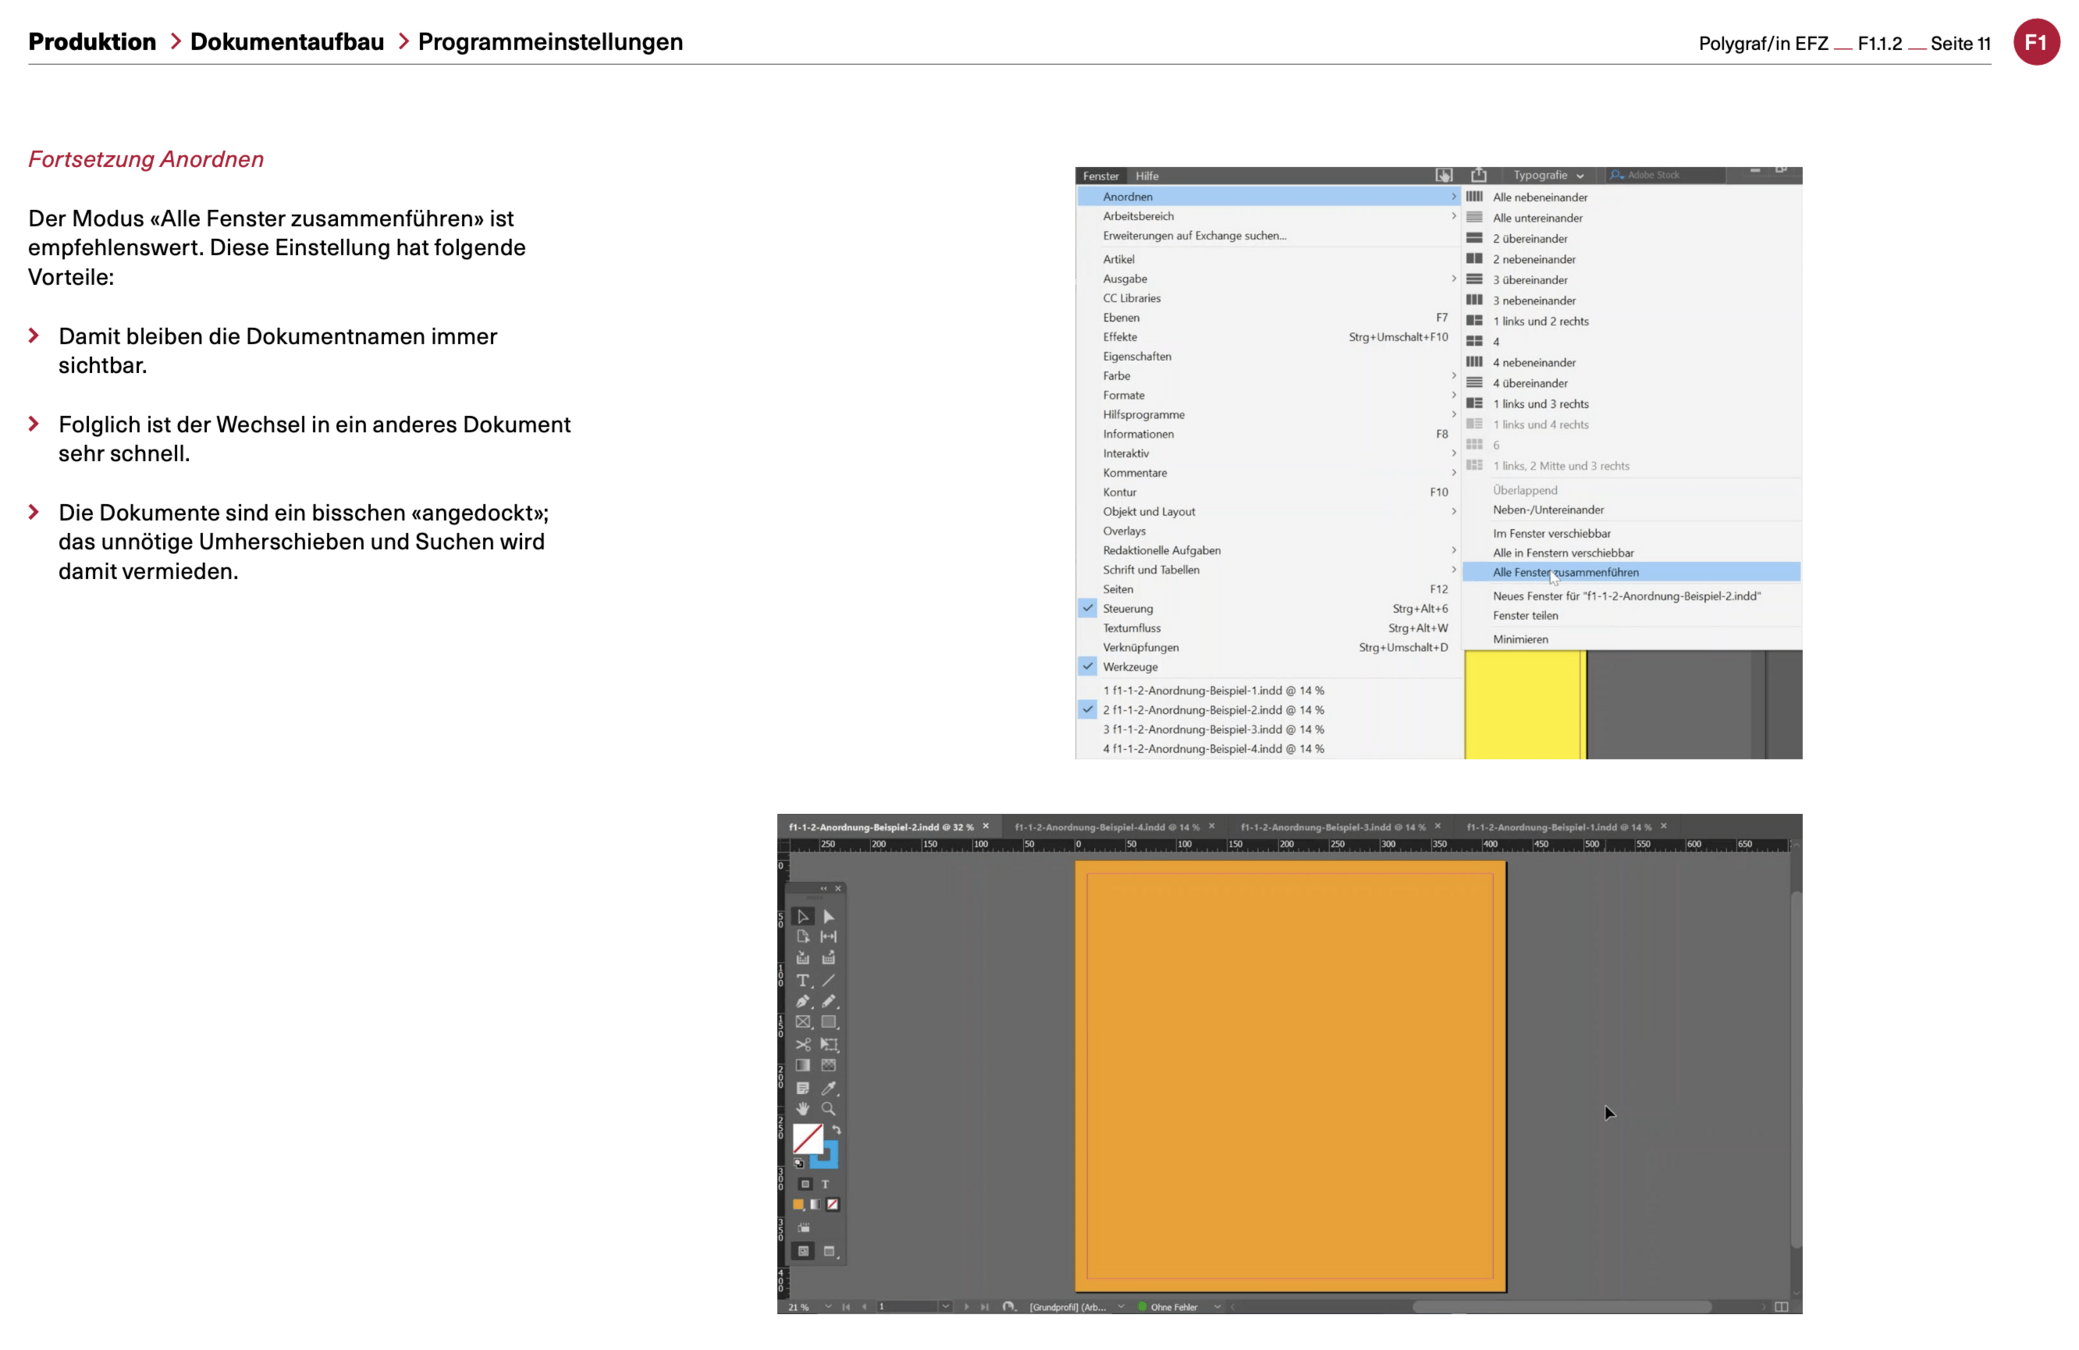The image size is (2079, 1350).
Task: Choose the Direct Selection arrow tool
Action: pos(828,916)
